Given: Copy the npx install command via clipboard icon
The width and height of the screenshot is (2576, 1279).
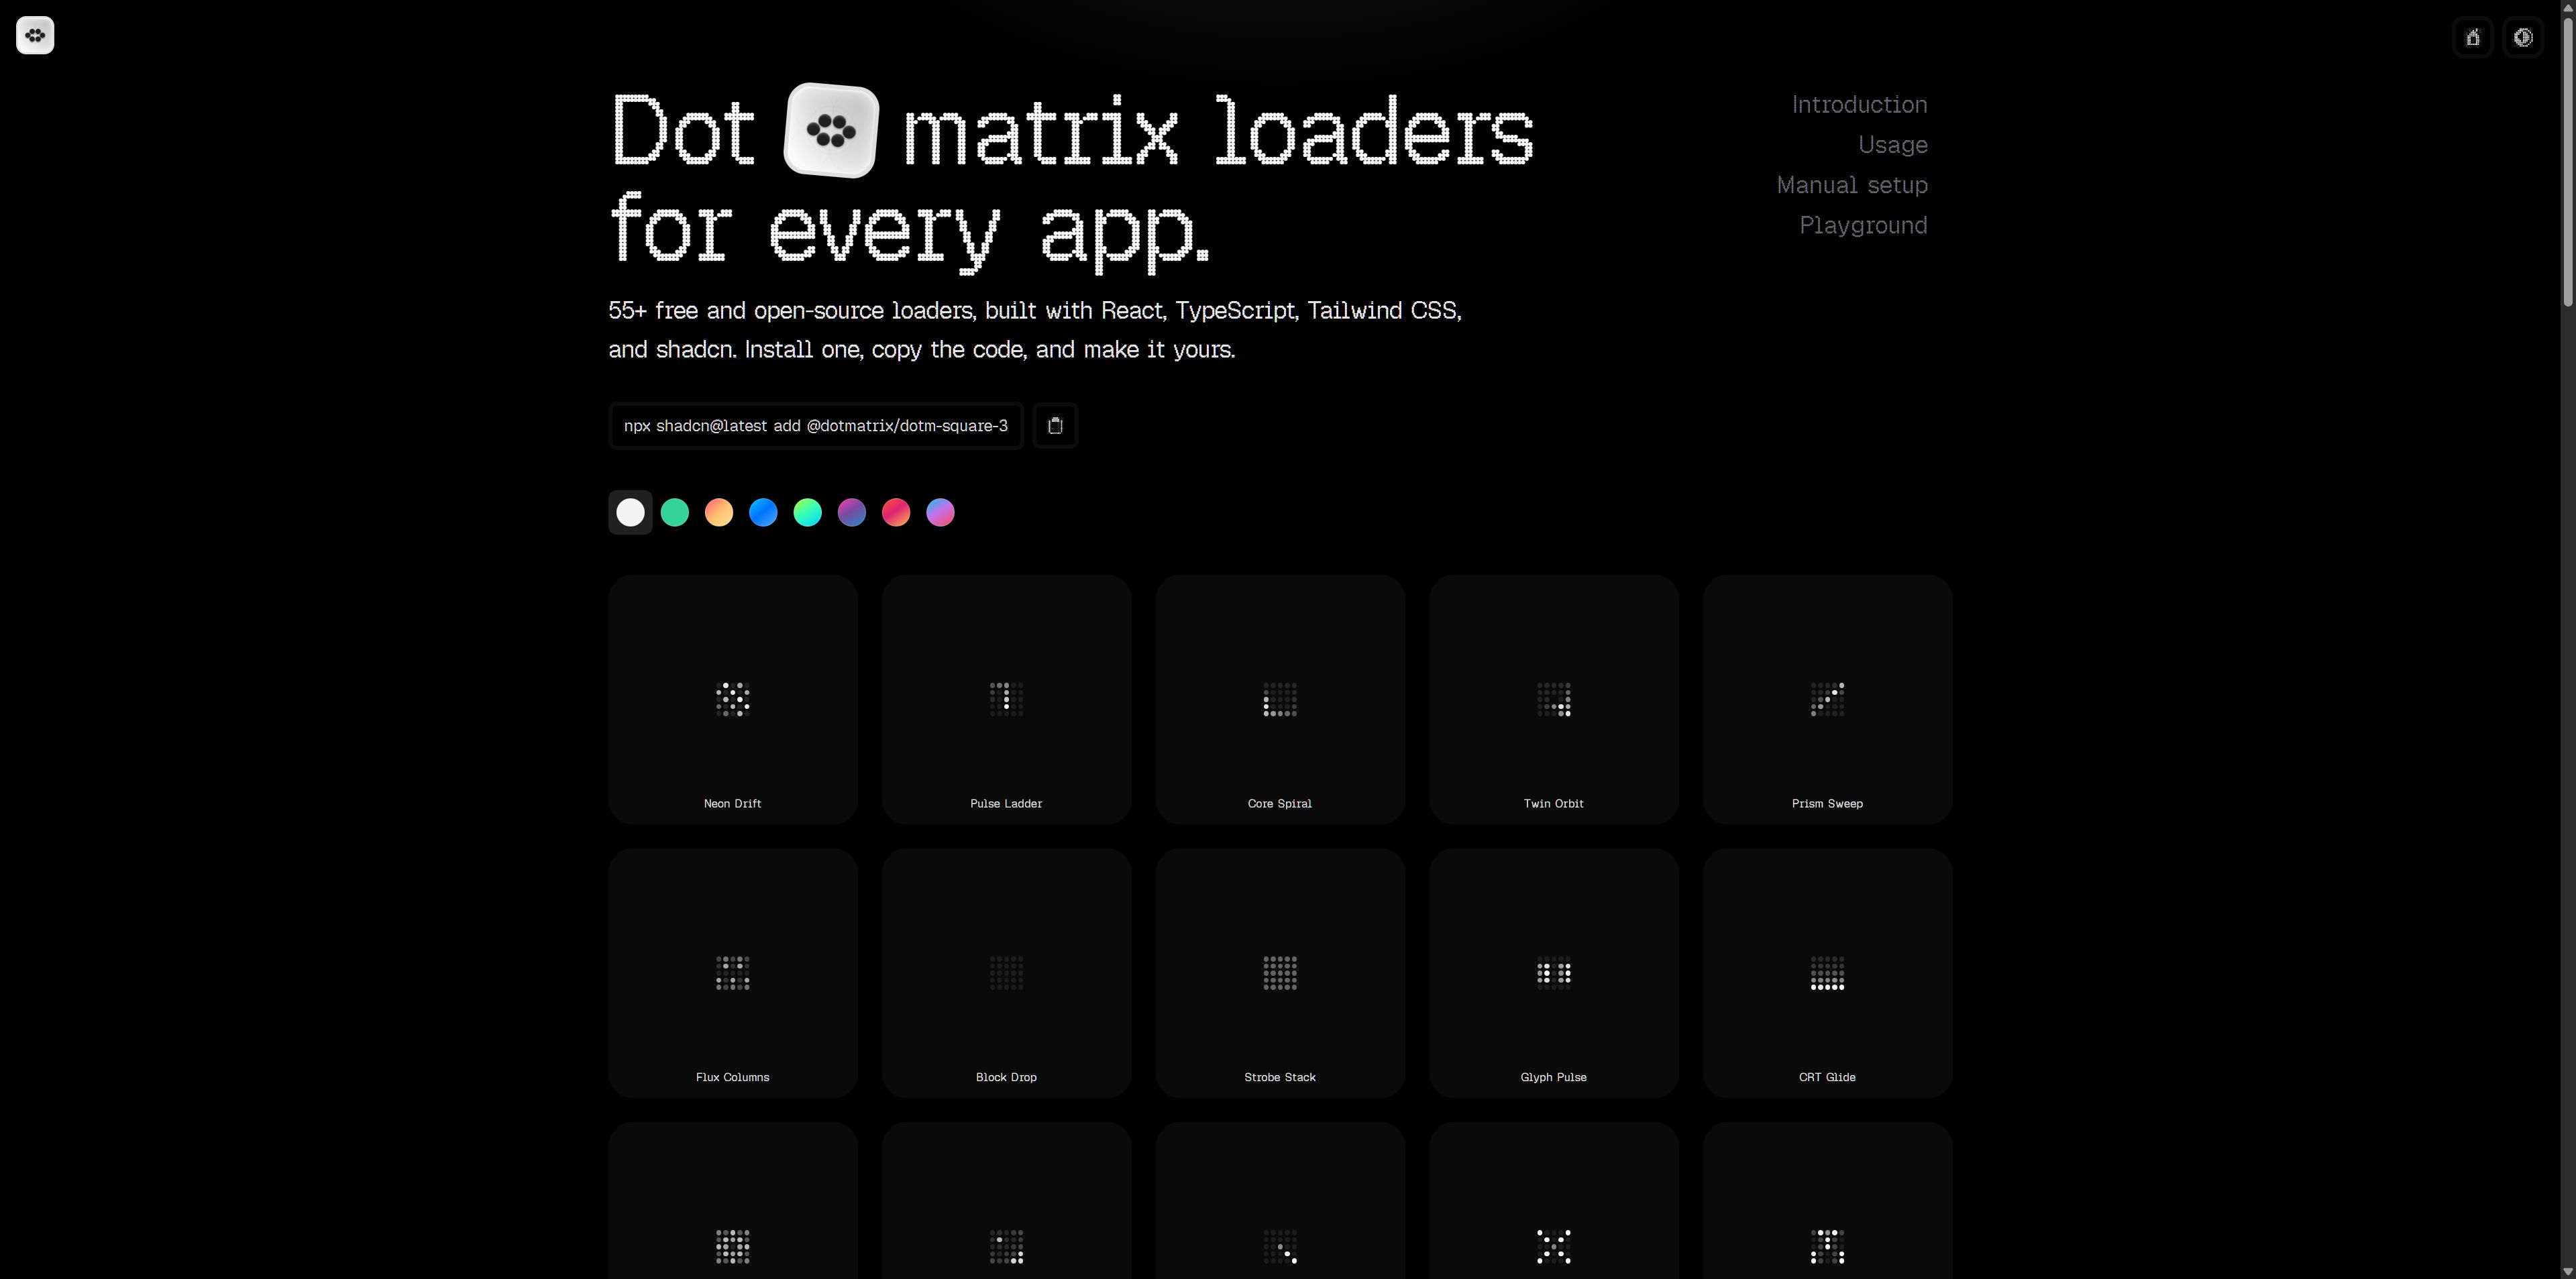Looking at the screenshot, I should tap(1055, 426).
